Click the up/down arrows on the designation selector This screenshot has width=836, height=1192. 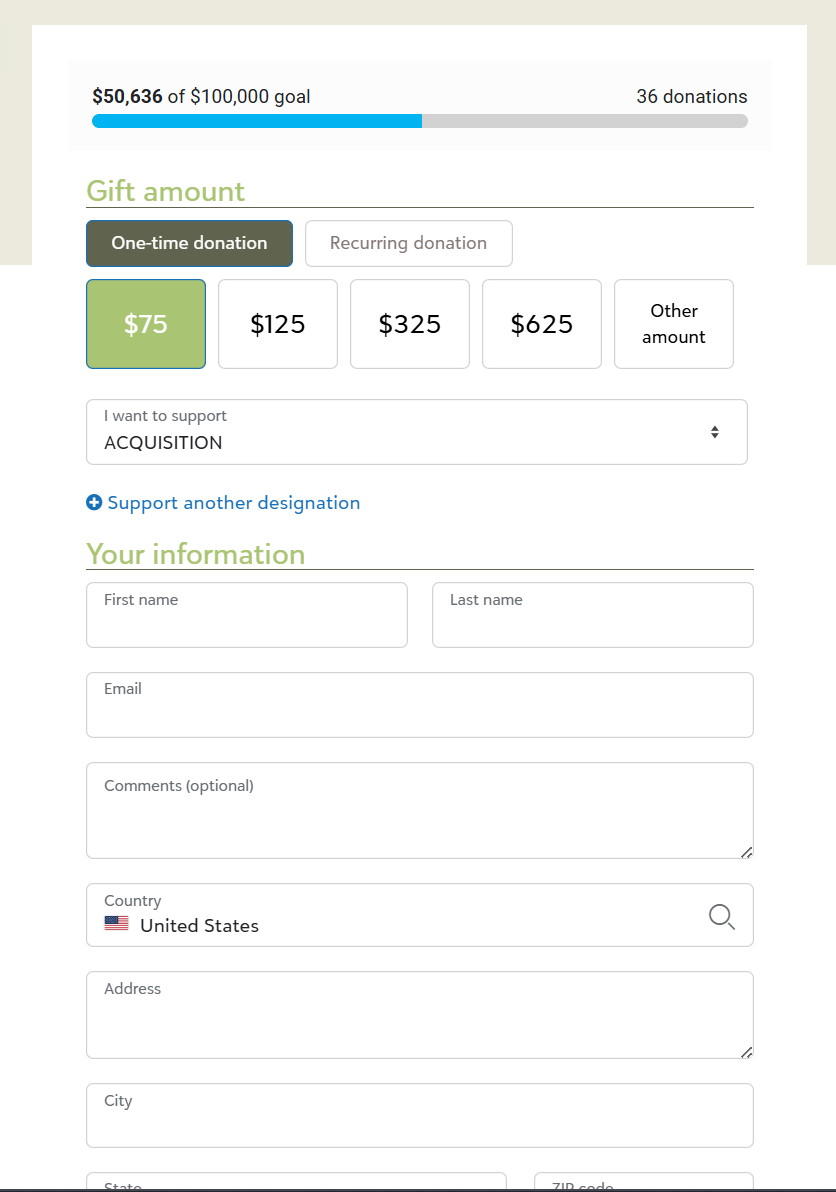[715, 431]
